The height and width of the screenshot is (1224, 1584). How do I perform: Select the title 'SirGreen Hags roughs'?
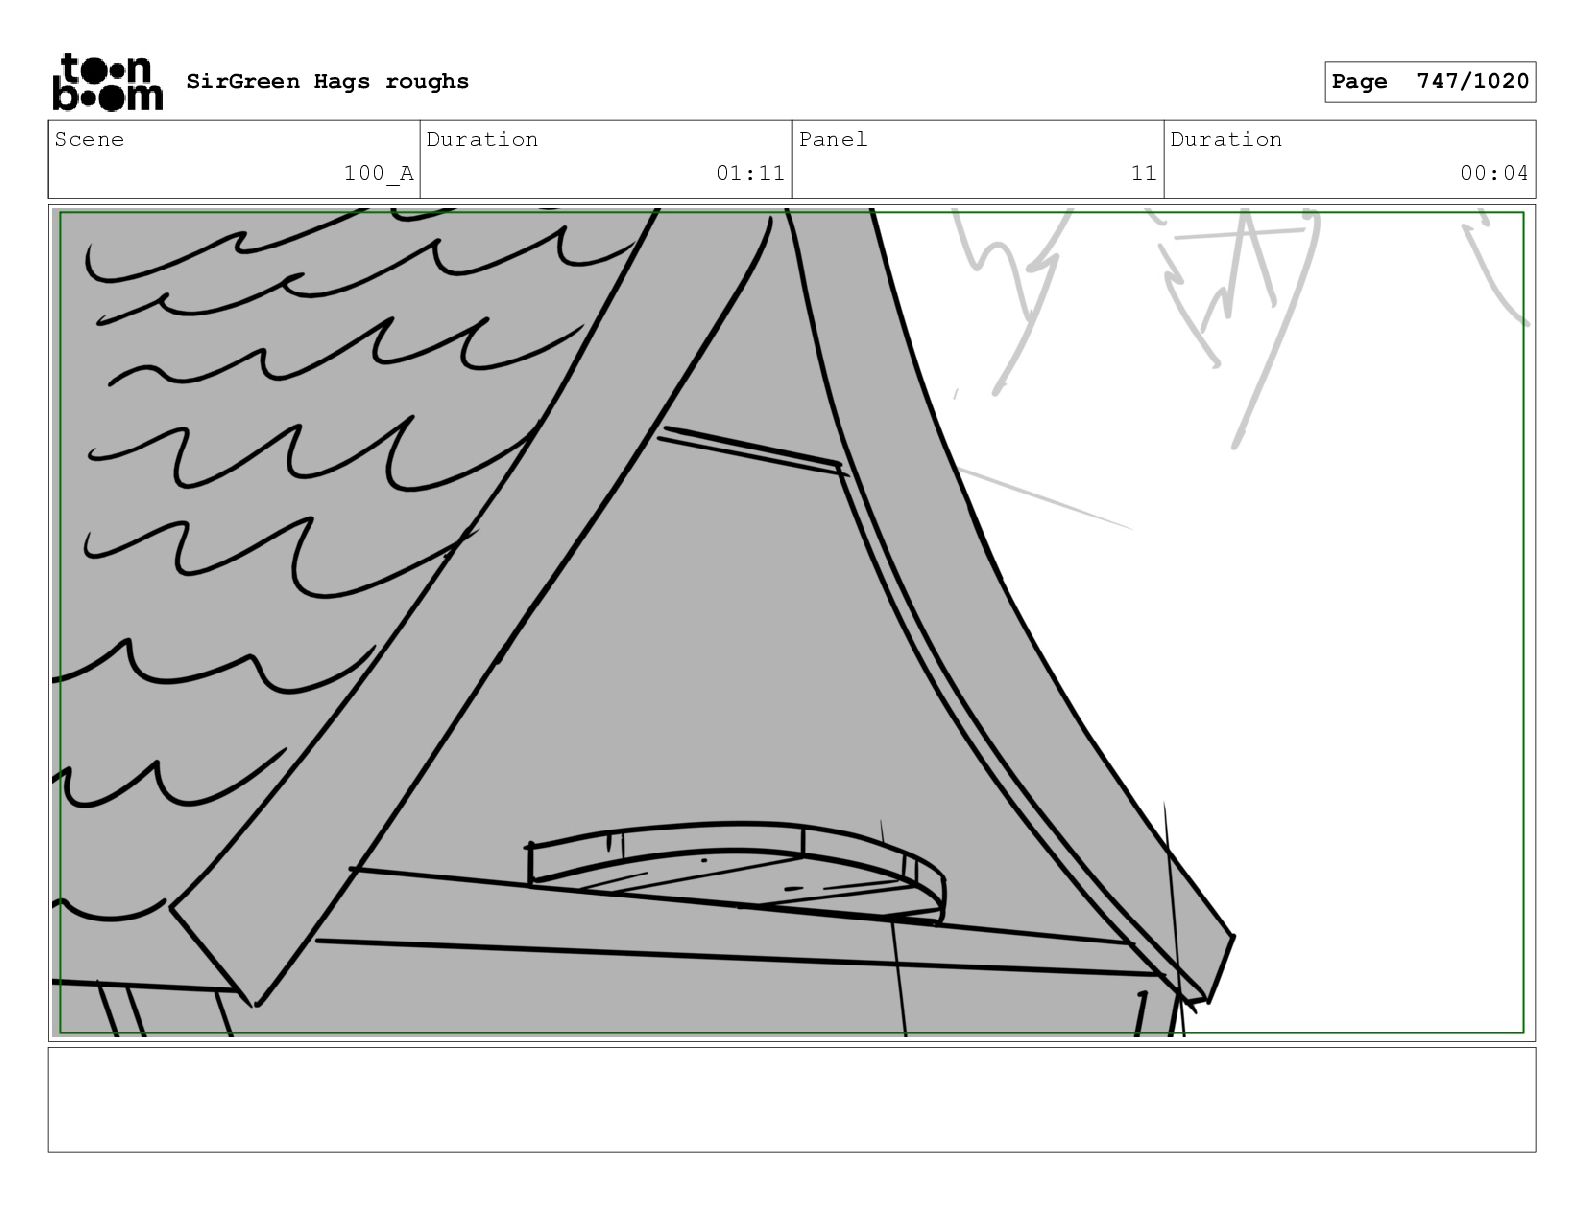coord(327,81)
